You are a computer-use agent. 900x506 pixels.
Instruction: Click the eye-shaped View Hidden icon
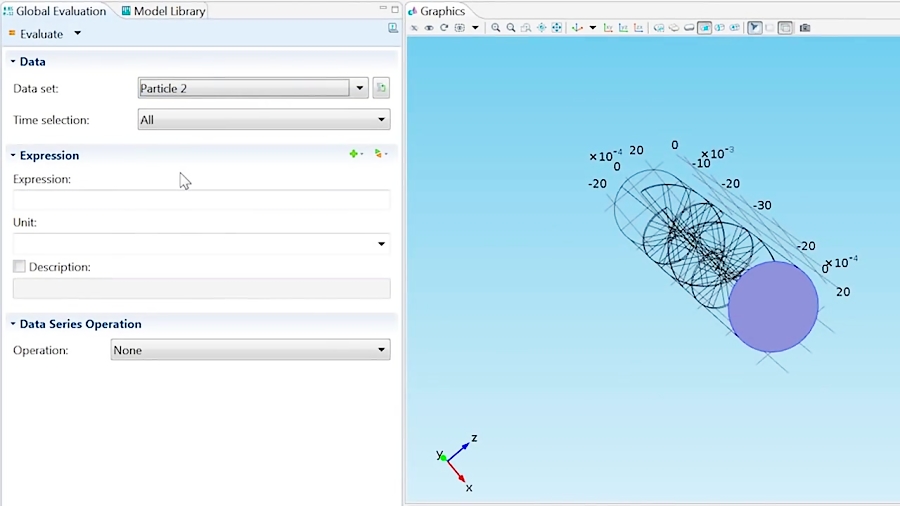click(429, 28)
